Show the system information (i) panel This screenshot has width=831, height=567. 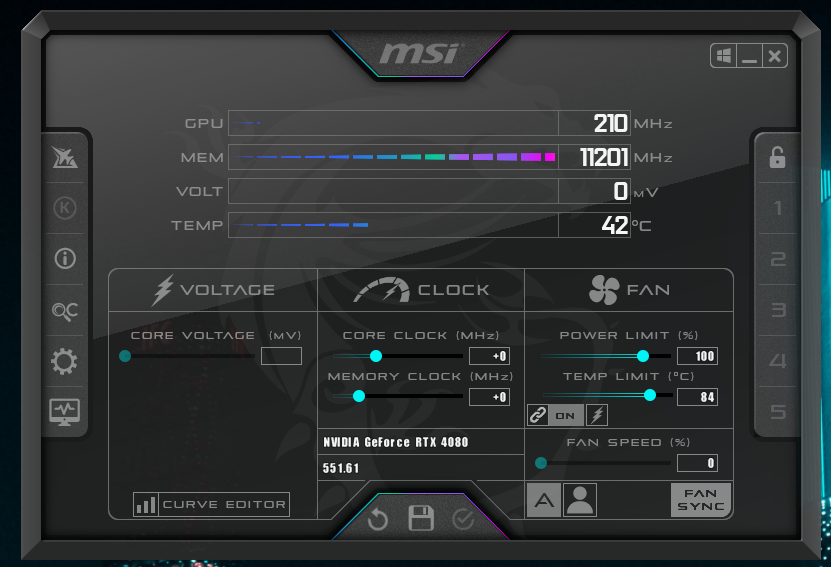coord(65,259)
